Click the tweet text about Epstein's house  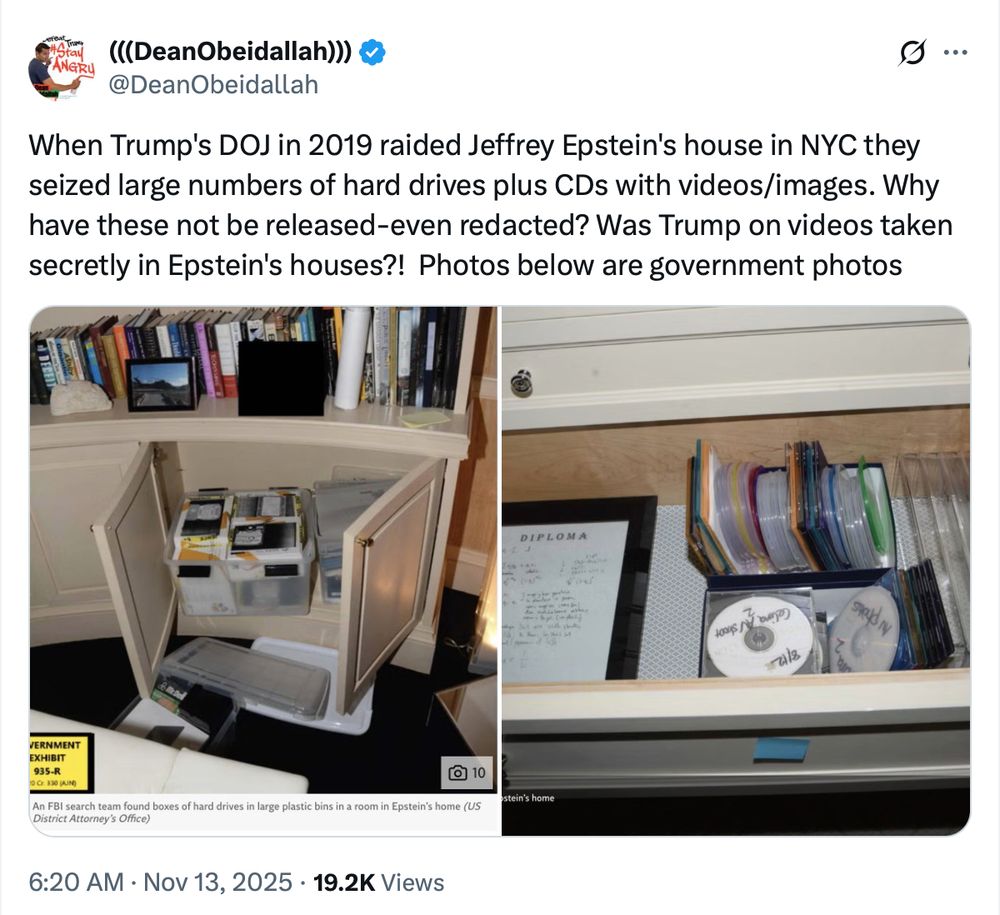(490, 205)
